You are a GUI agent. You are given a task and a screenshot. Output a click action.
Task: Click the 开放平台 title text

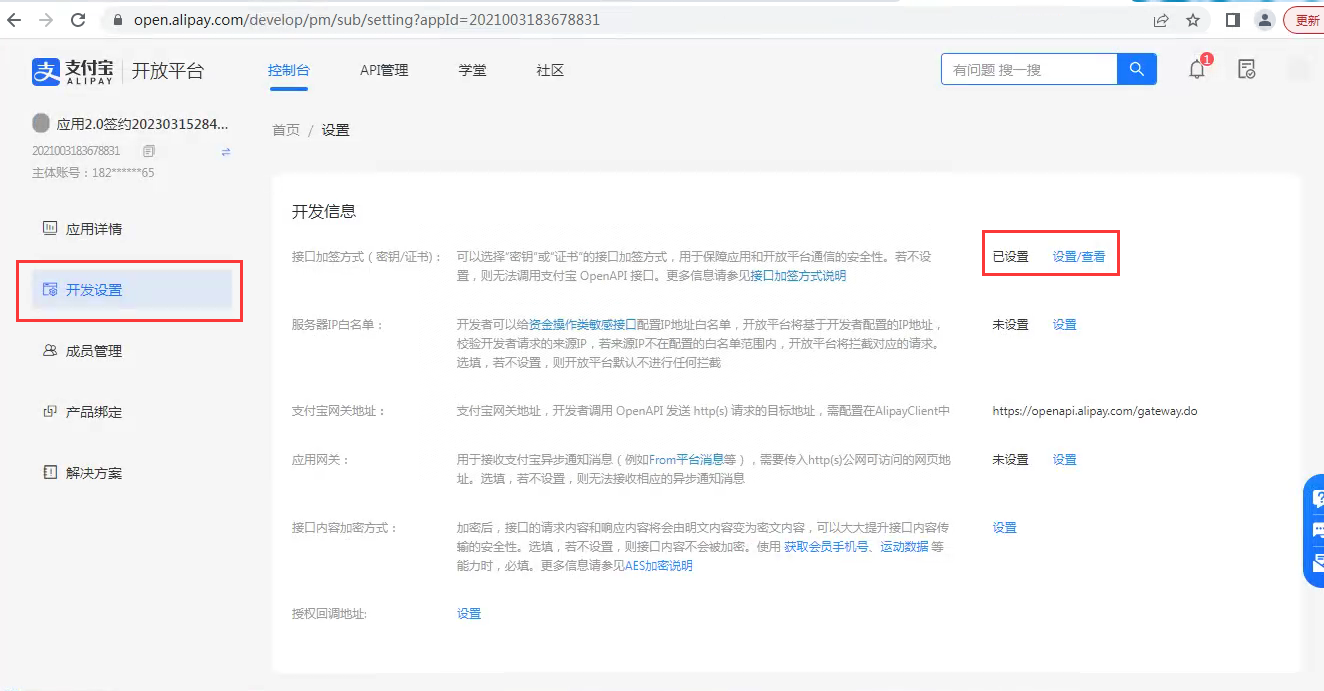tap(168, 71)
